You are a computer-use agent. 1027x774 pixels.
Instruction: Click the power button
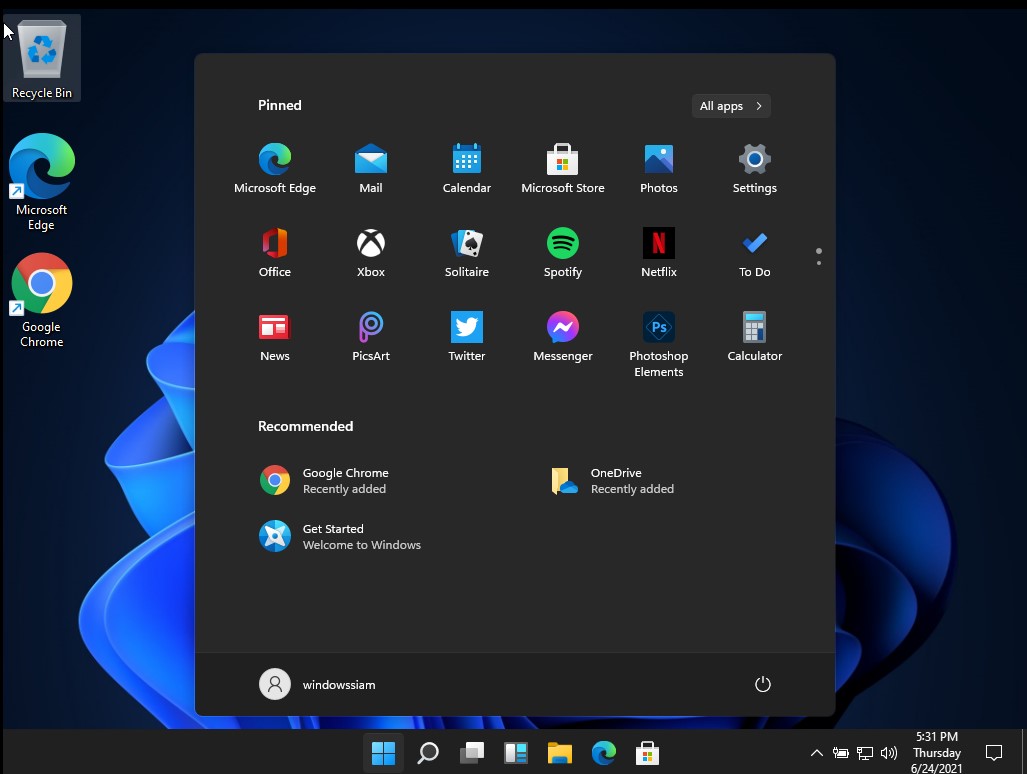763,684
